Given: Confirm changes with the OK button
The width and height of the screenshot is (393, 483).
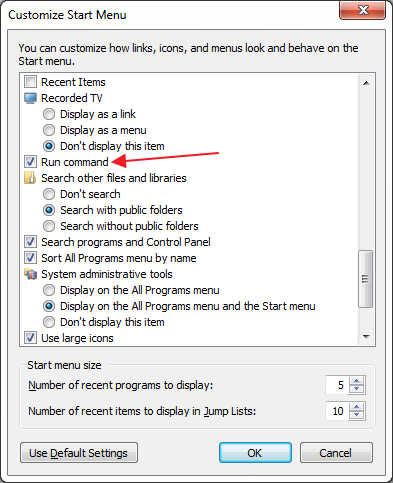Looking at the screenshot, I should tap(255, 453).
